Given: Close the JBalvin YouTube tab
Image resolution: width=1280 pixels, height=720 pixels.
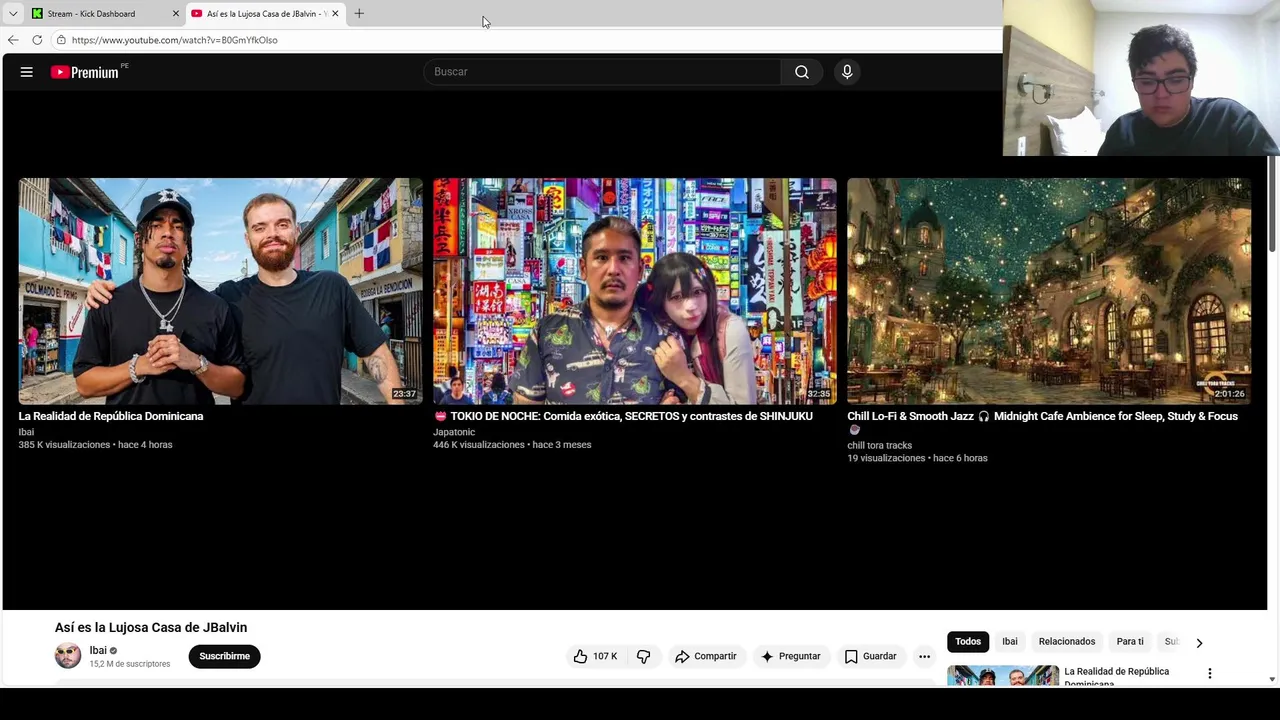Looking at the screenshot, I should pyautogui.click(x=335, y=14).
